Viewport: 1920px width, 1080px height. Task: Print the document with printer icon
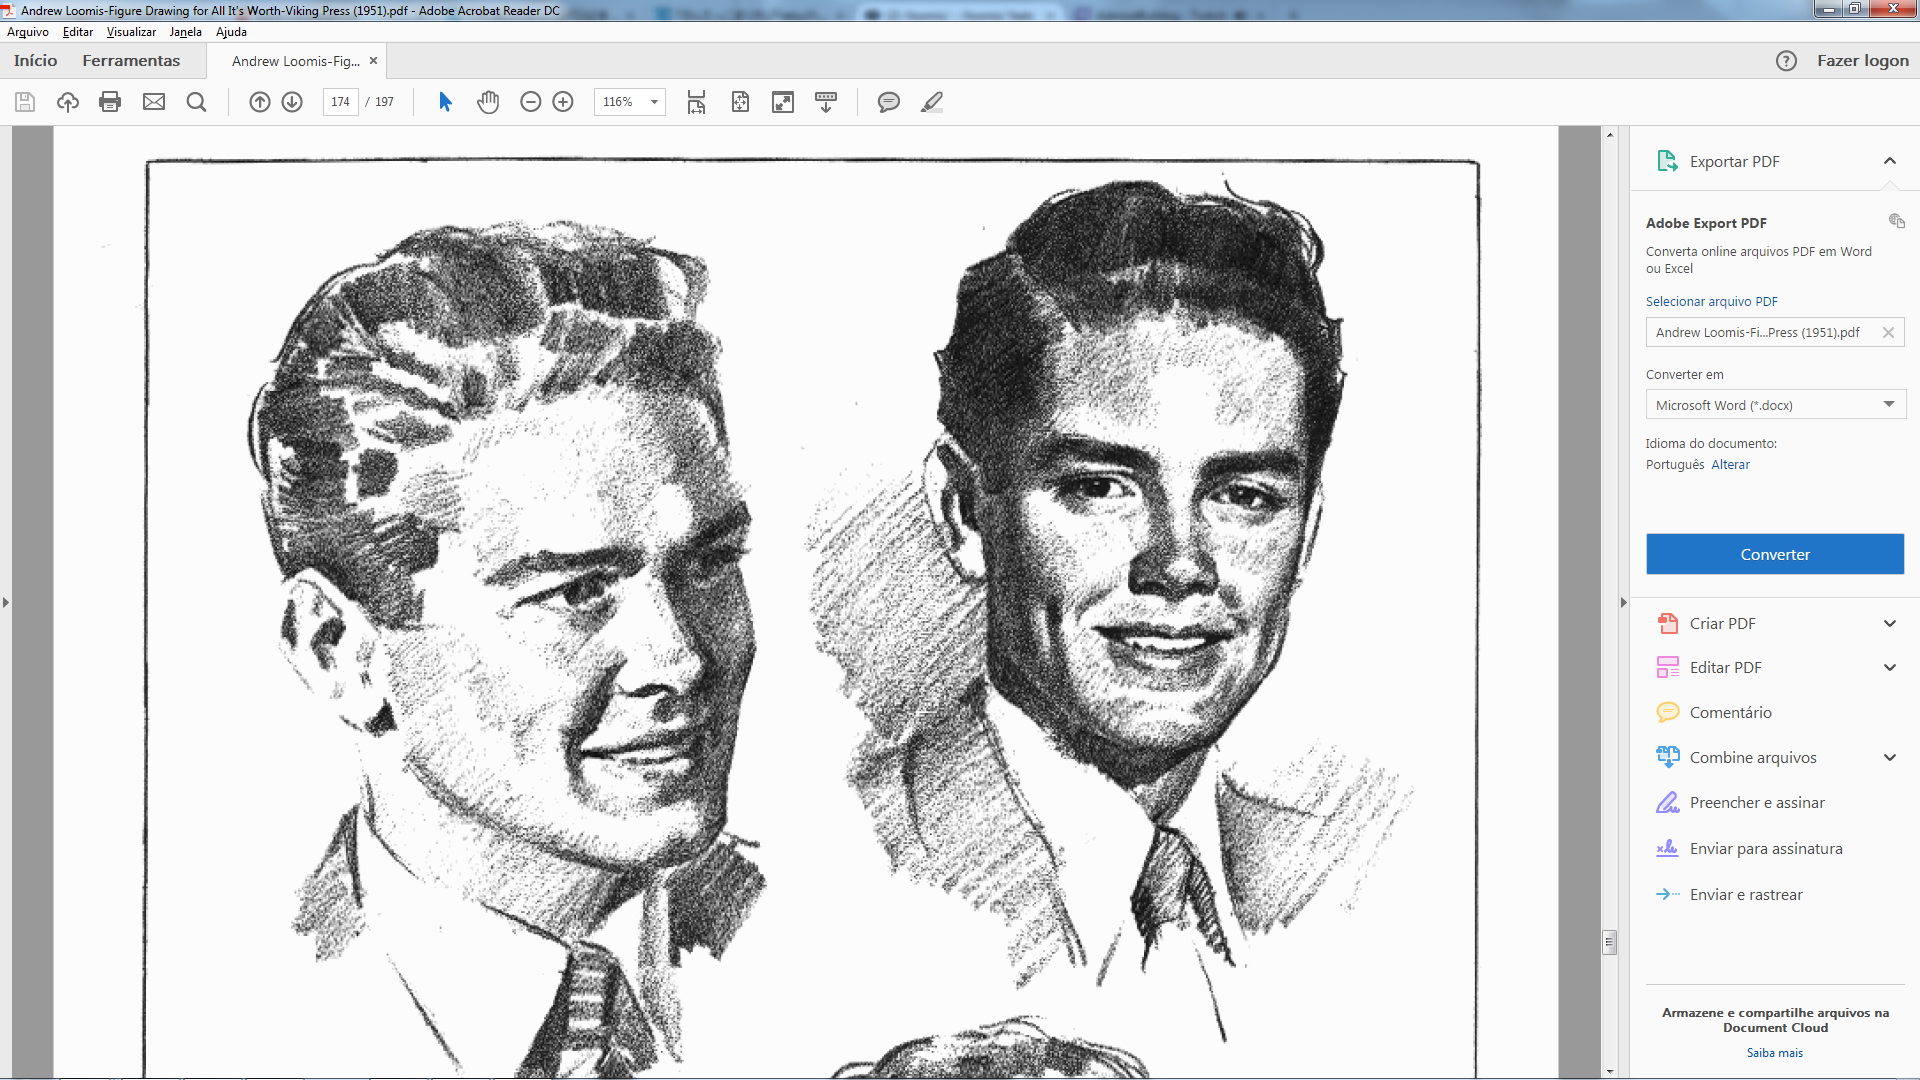coord(110,102)
